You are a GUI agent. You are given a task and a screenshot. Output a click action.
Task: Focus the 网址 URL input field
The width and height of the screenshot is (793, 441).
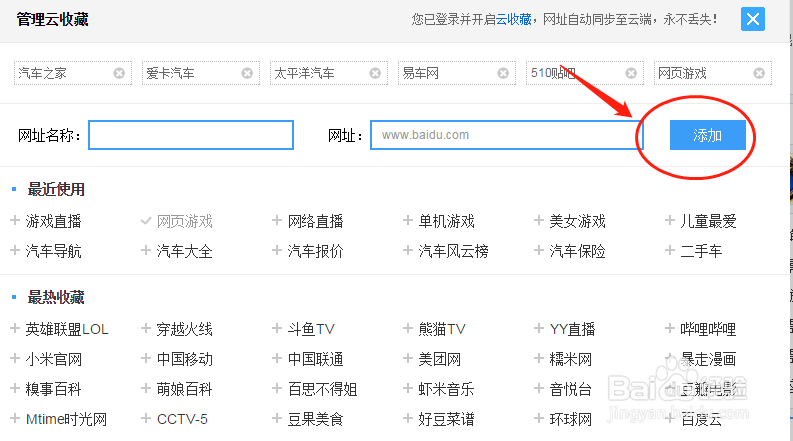click(507, 135)
